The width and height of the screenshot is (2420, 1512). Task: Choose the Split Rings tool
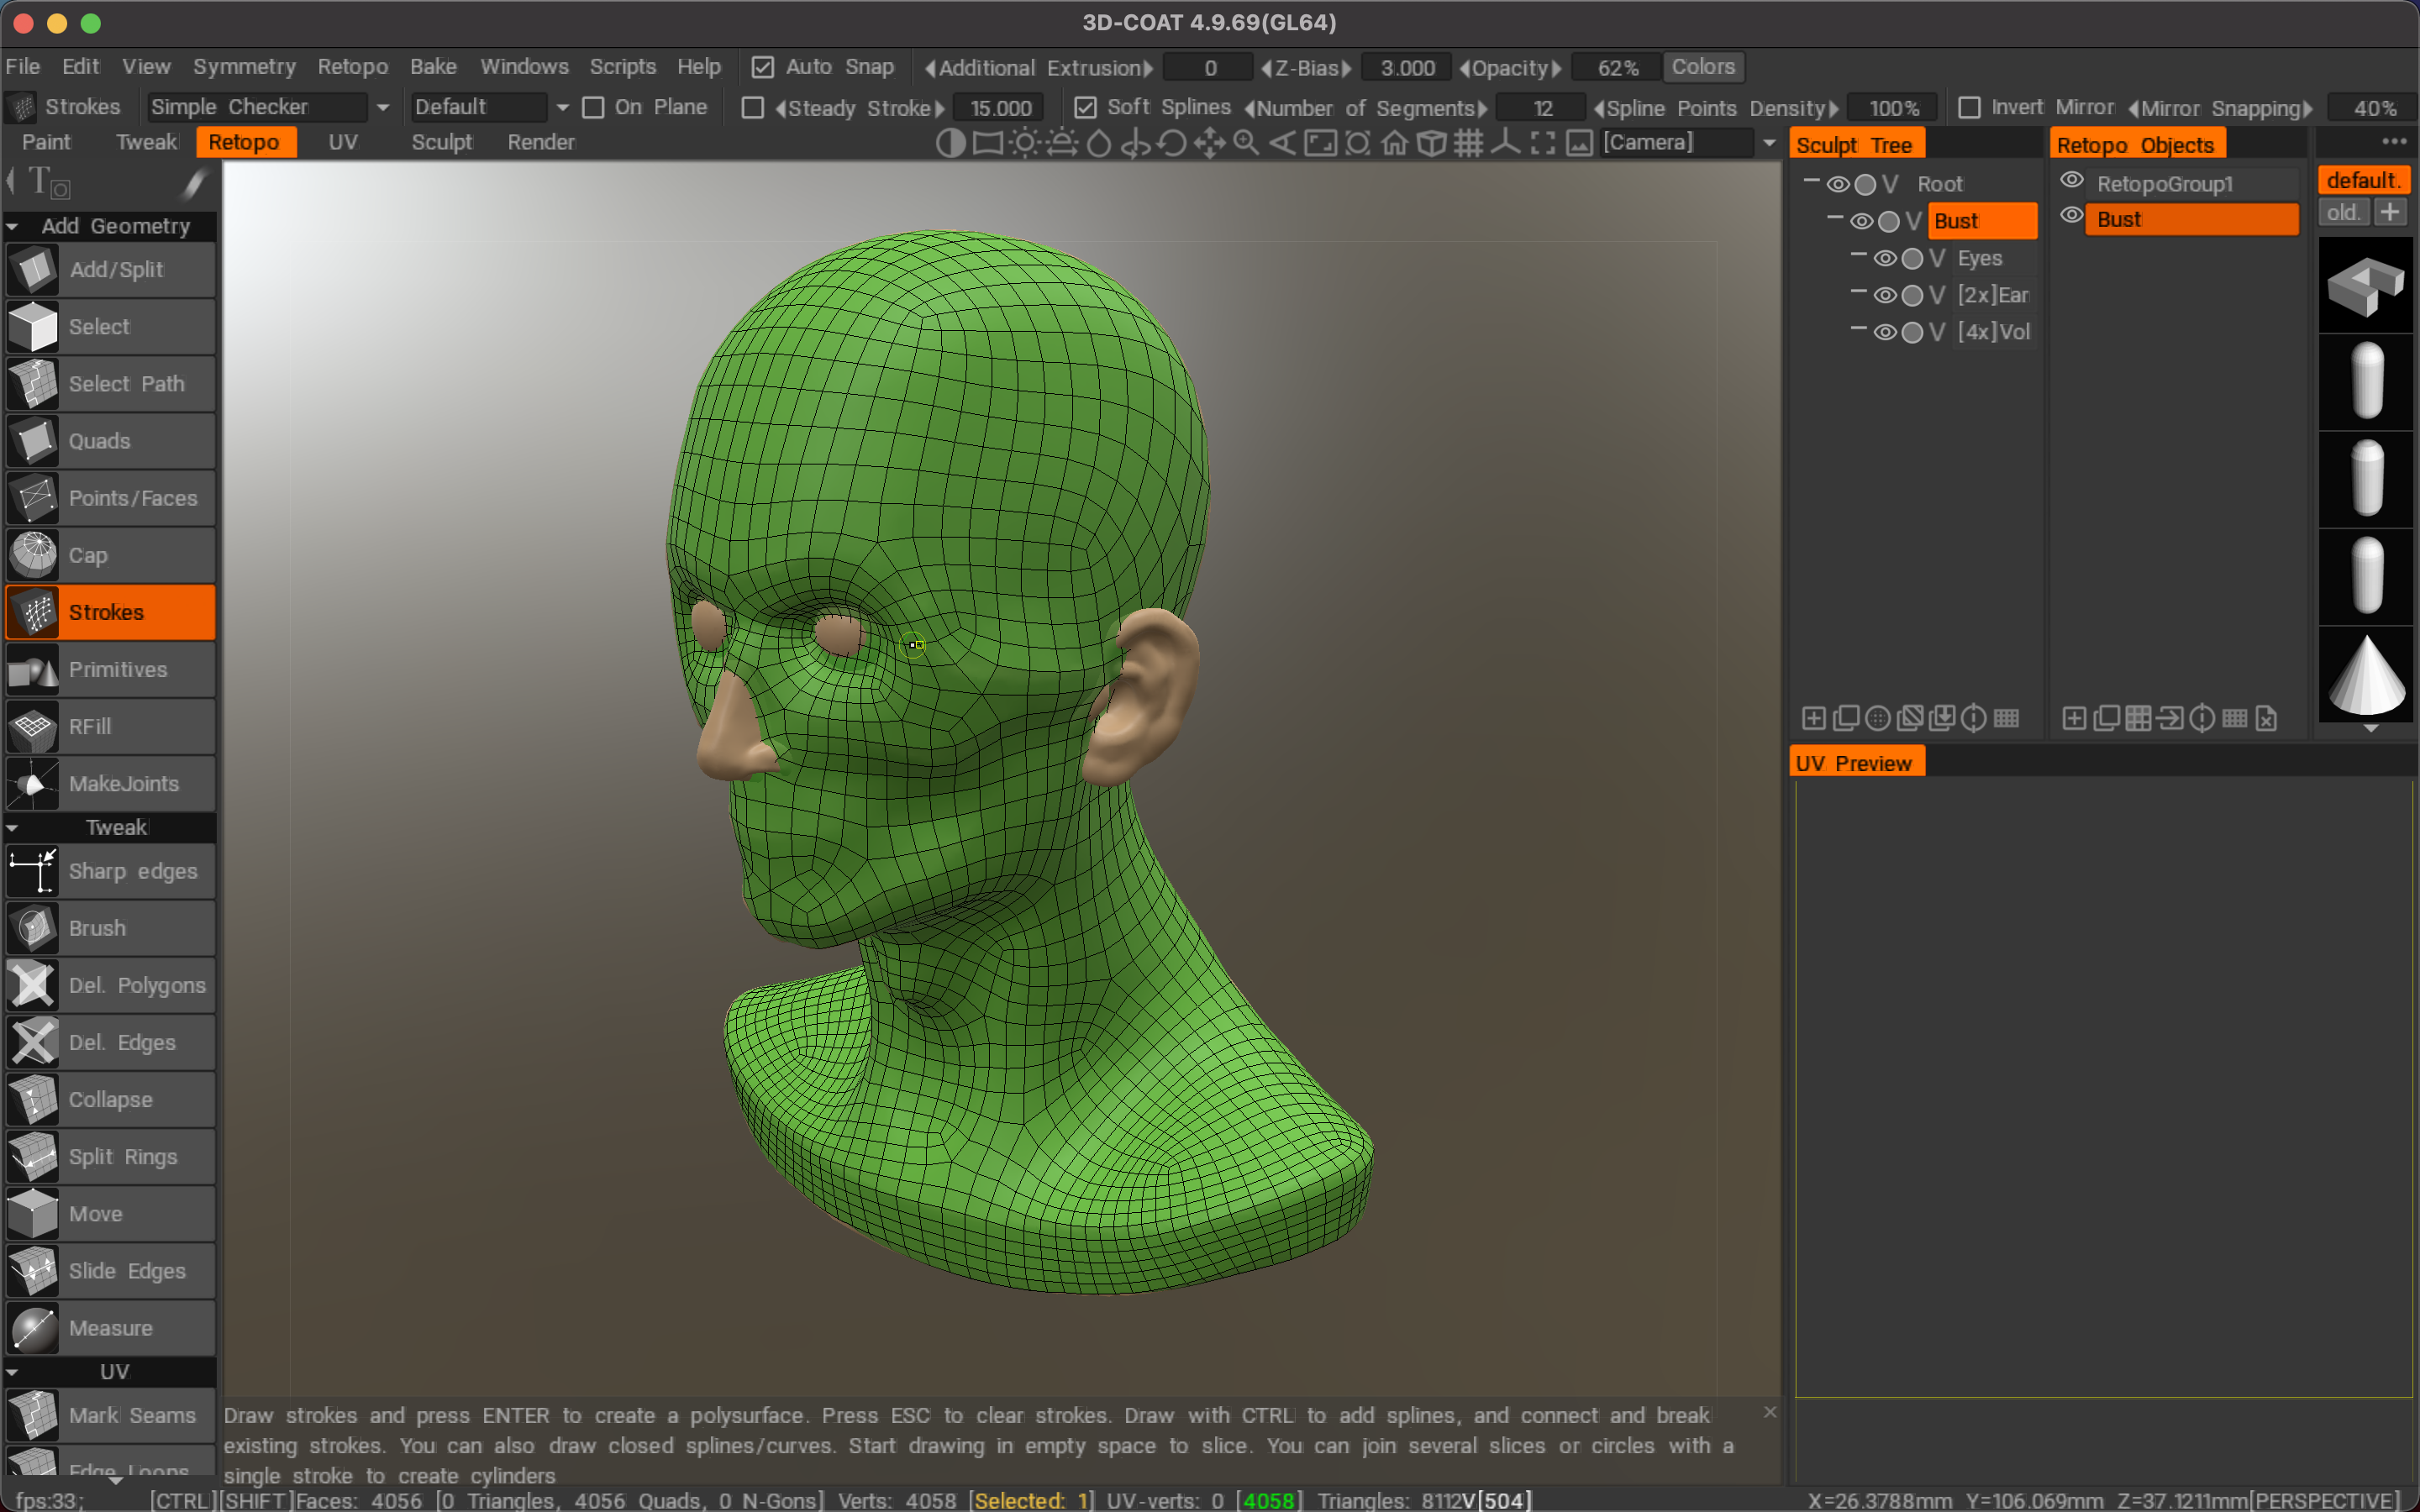click(110, 1157)
